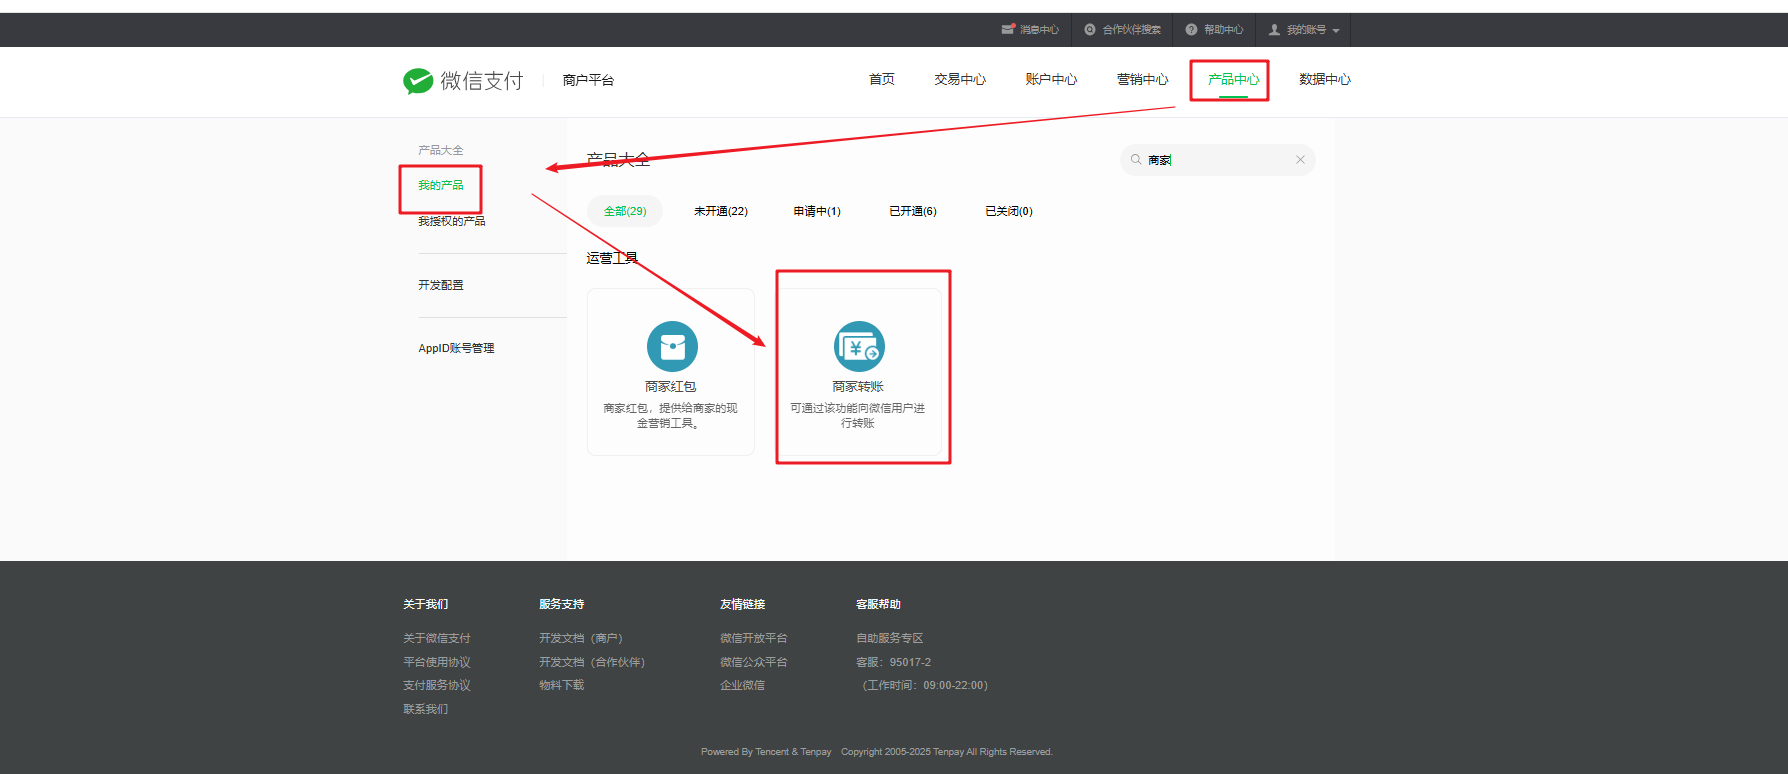Open AppID账号管理 sidebar item
Image resolution: width=1788 pixels, height=774 pixels.
pos(456,348)
